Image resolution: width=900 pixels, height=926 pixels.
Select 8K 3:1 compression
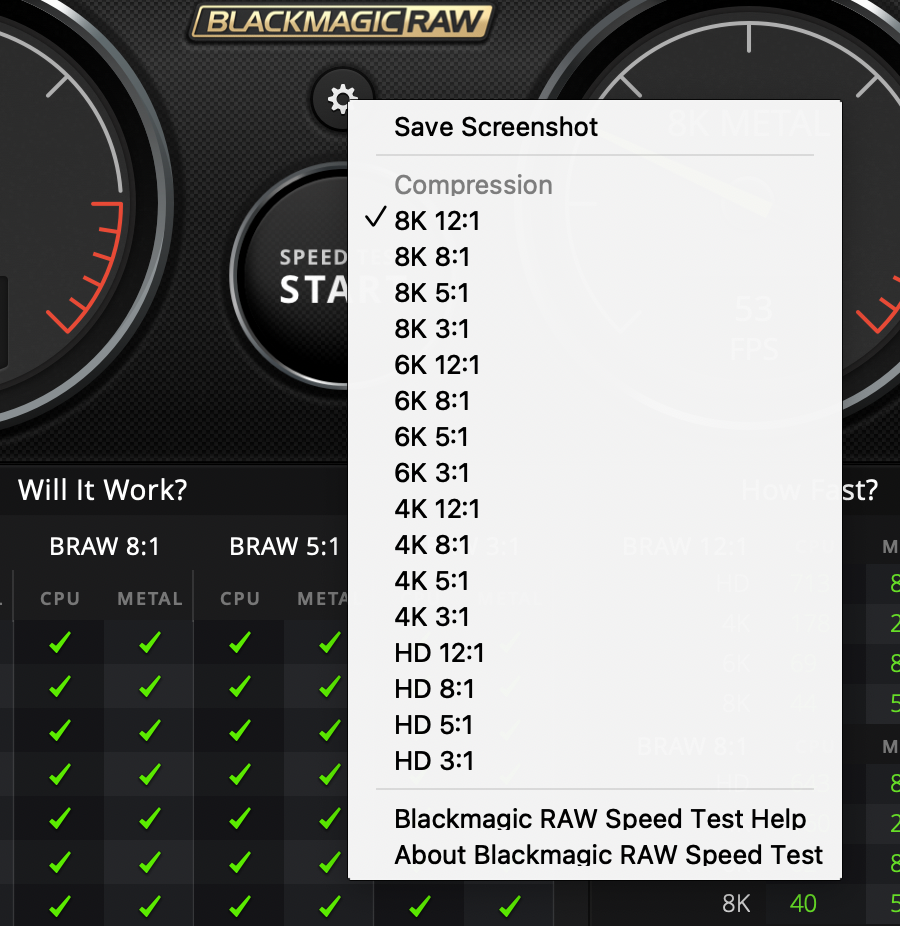click(x=595, y=329)
